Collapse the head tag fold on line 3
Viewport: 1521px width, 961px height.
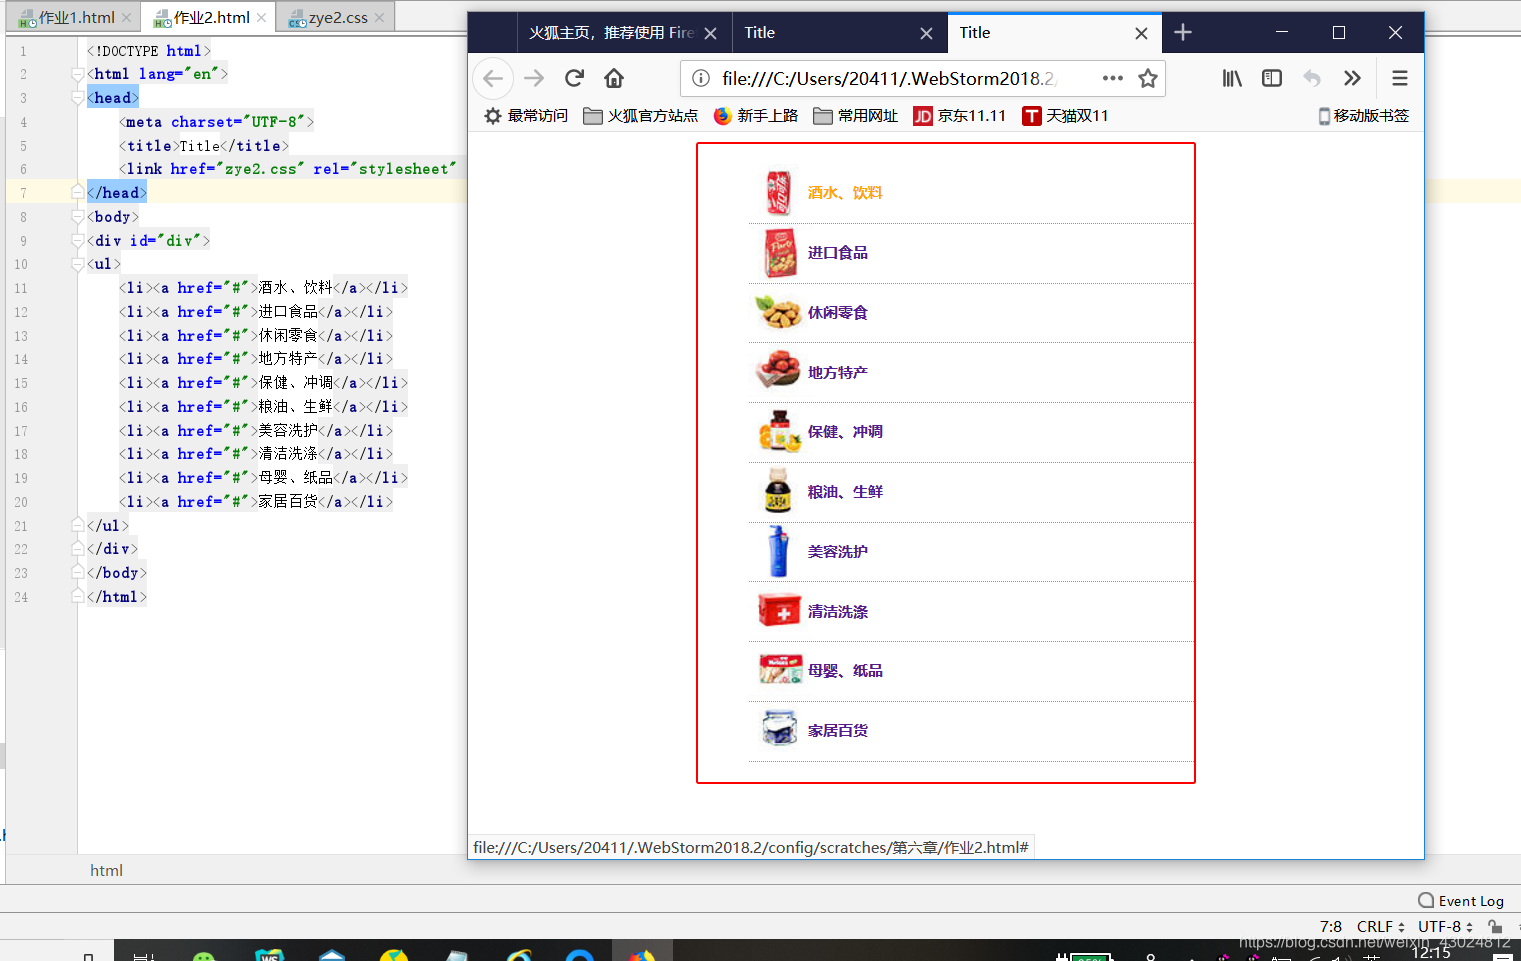(x=78, y=98)
